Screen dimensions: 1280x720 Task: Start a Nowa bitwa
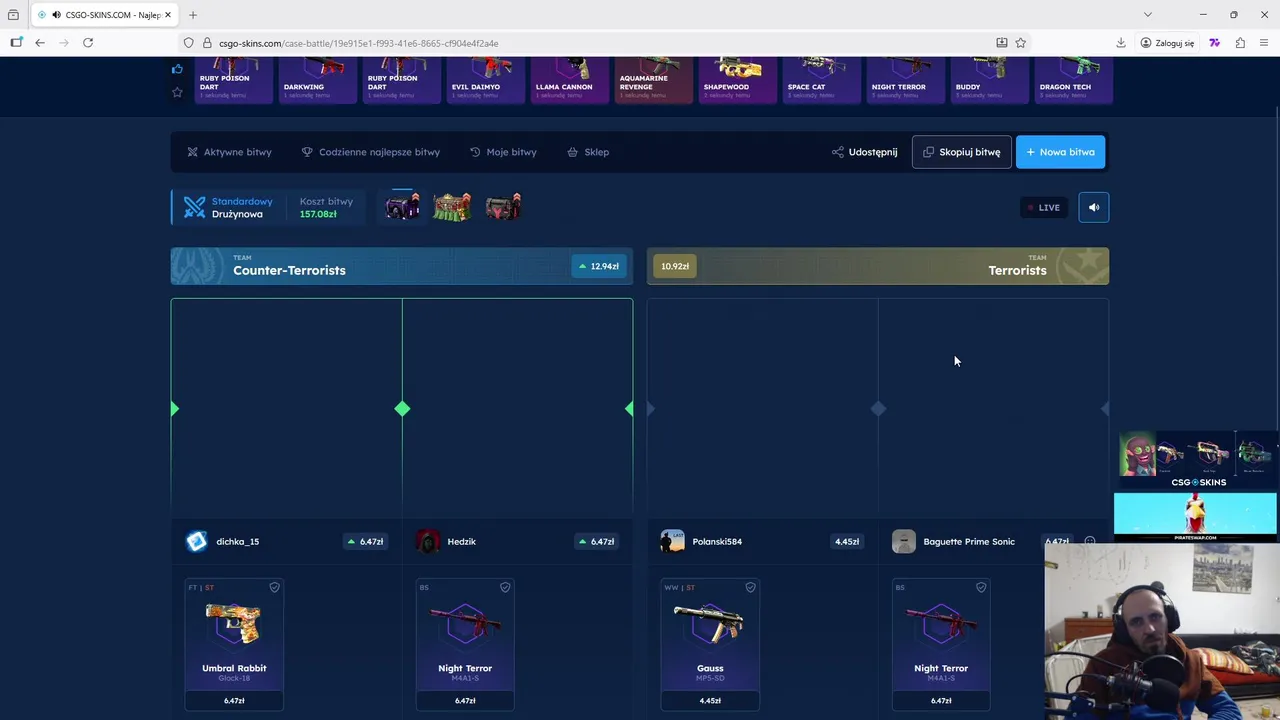[1060, 152]
